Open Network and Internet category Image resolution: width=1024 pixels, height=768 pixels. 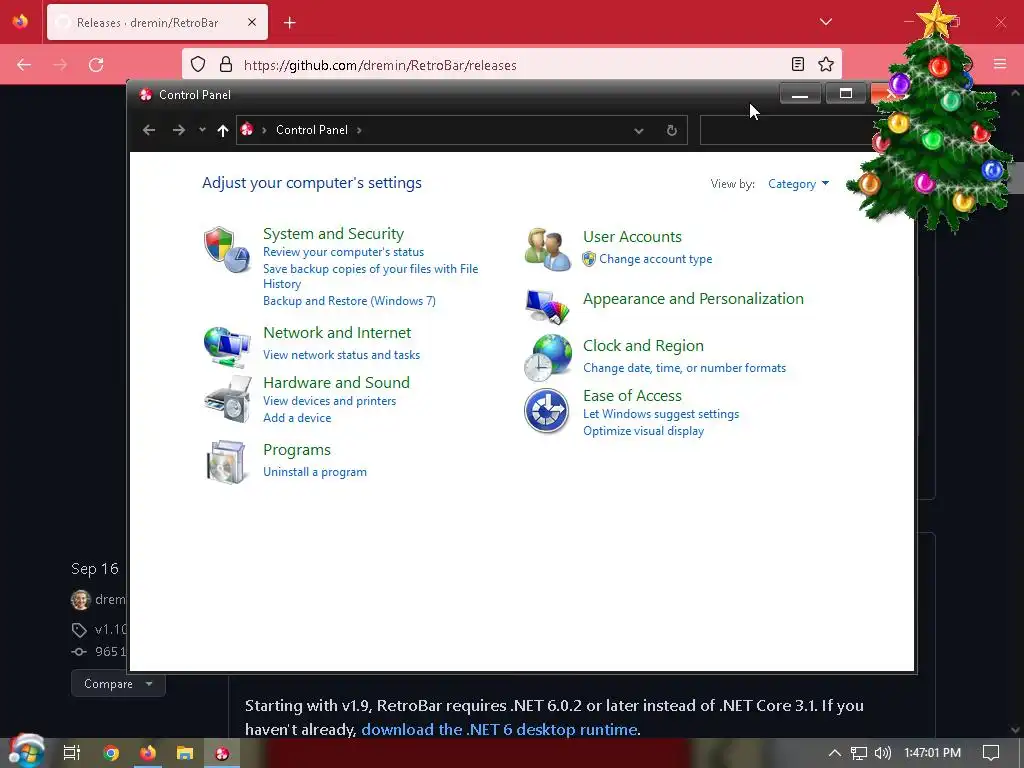pos(337,332)
